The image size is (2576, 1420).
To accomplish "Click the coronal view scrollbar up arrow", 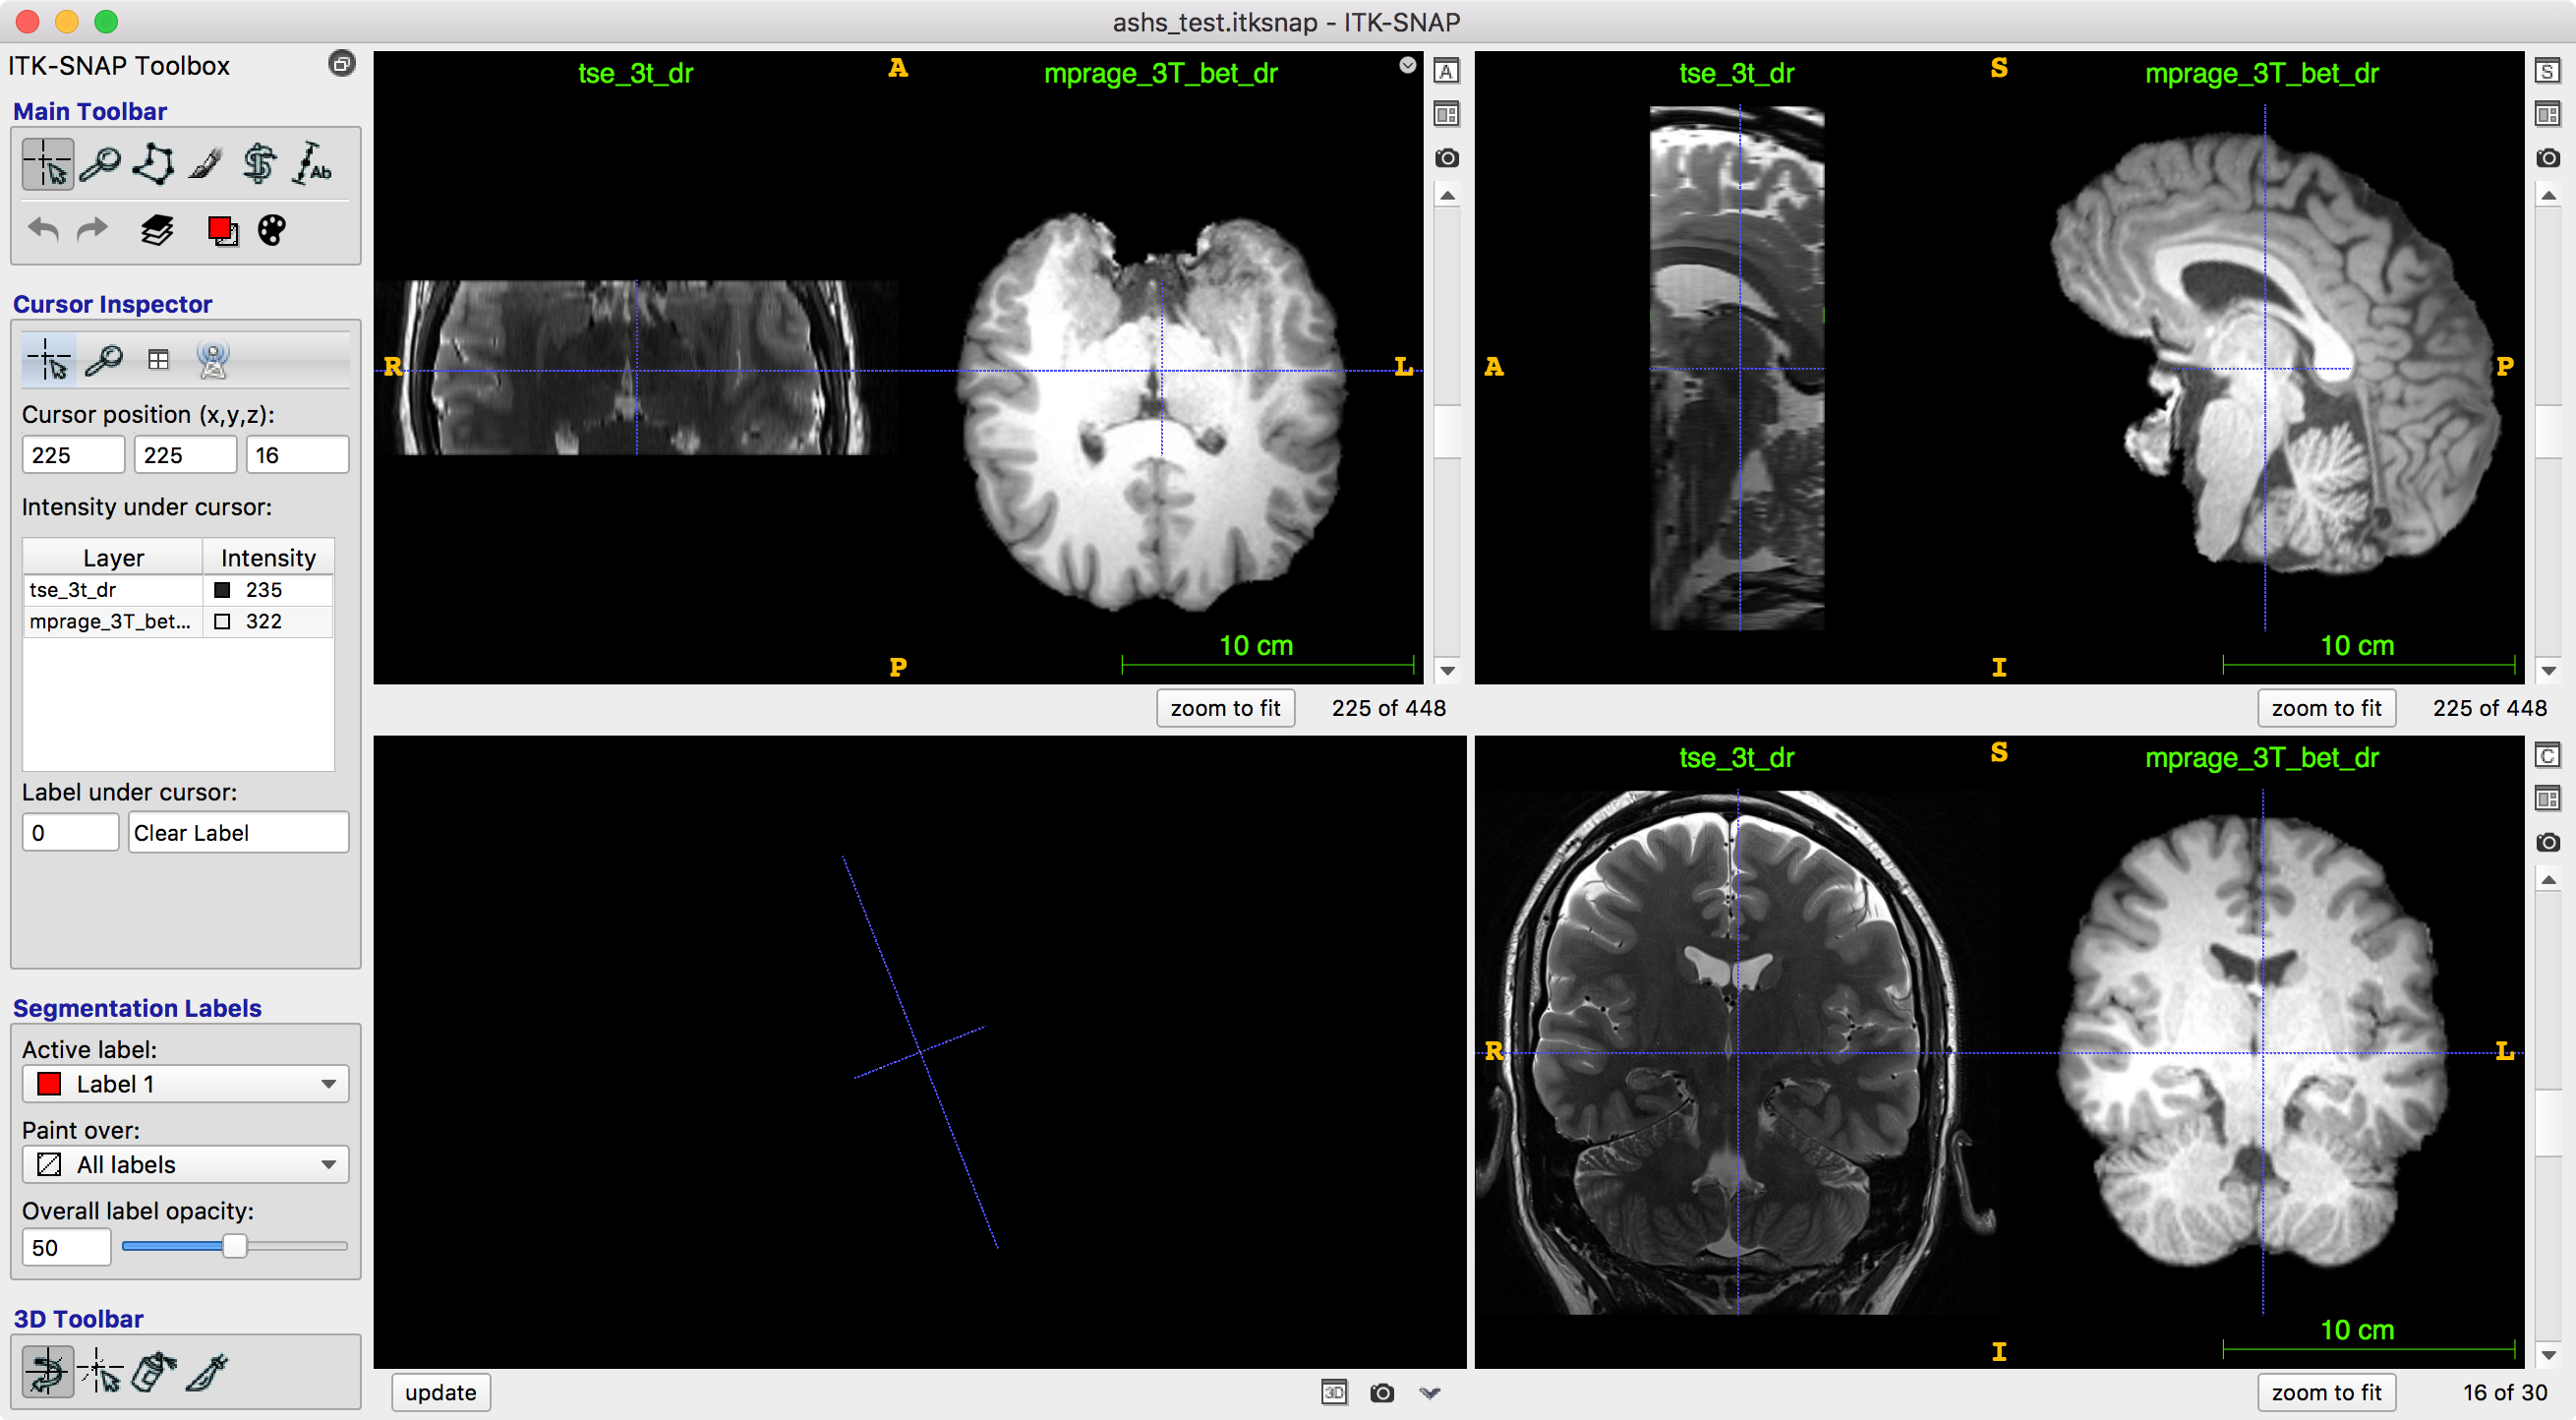I will (2548, 880).
